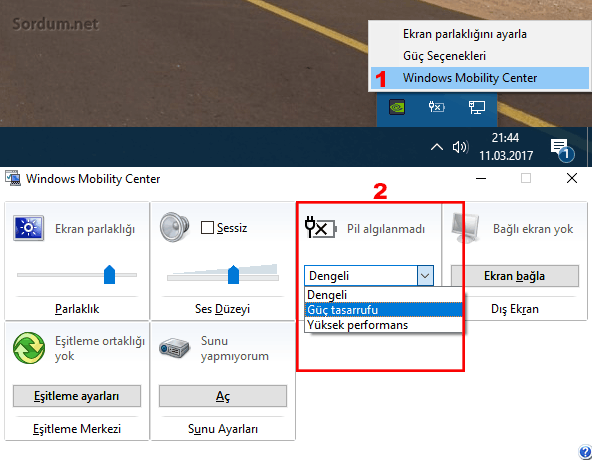Image resolution: width=592 pixels, height=464 pixels.
Task: Click the blue help question mark icon
Action: [x=586, y=452]
